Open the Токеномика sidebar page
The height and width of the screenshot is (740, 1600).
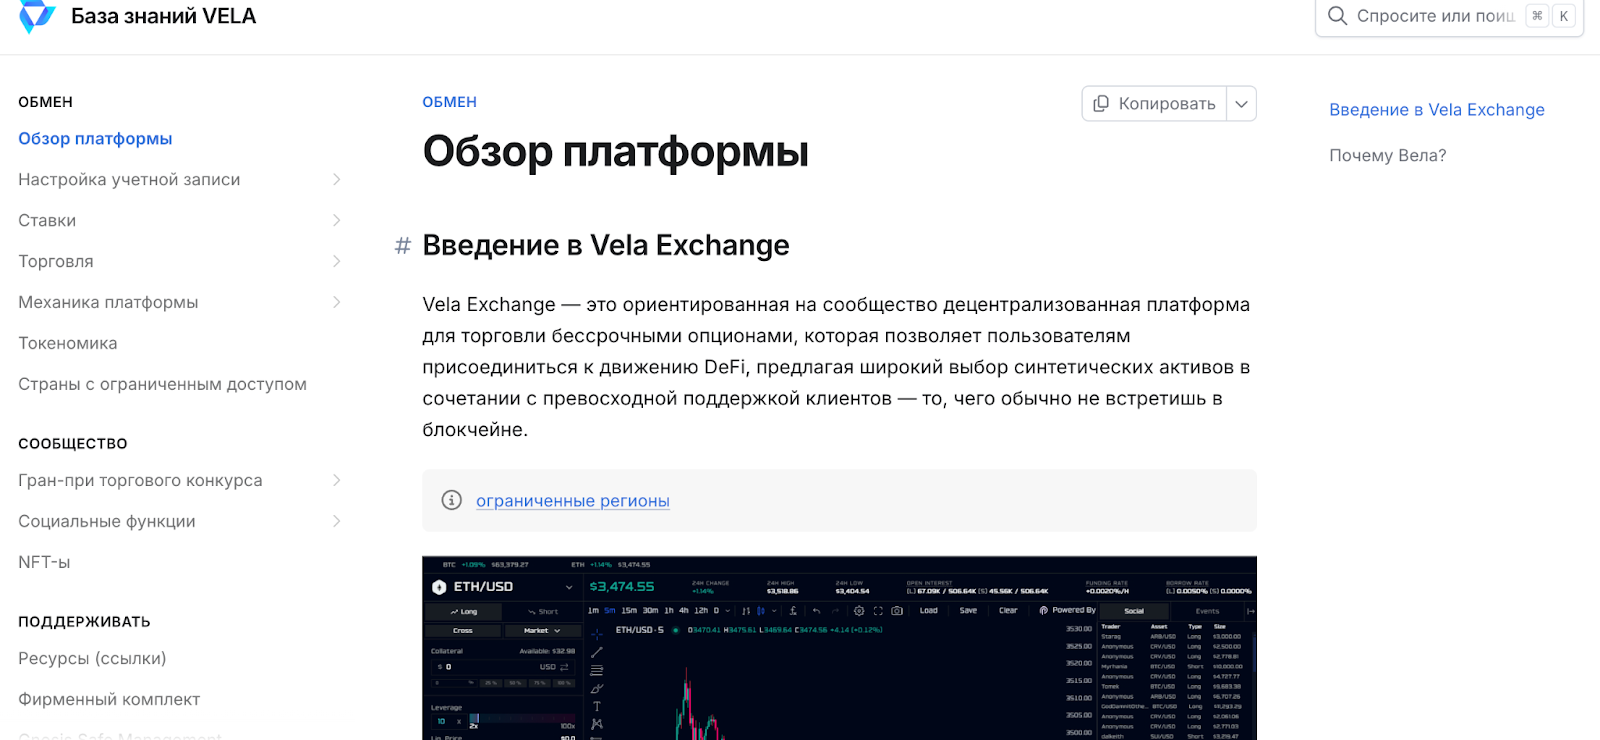68,344
